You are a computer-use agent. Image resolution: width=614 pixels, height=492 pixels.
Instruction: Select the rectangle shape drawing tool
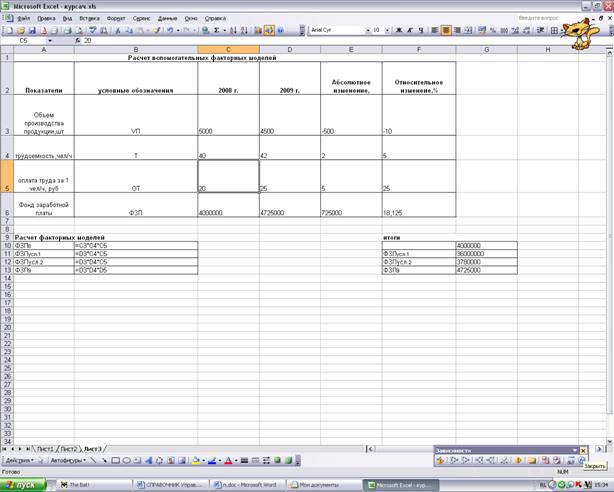[x=115, y=461]
